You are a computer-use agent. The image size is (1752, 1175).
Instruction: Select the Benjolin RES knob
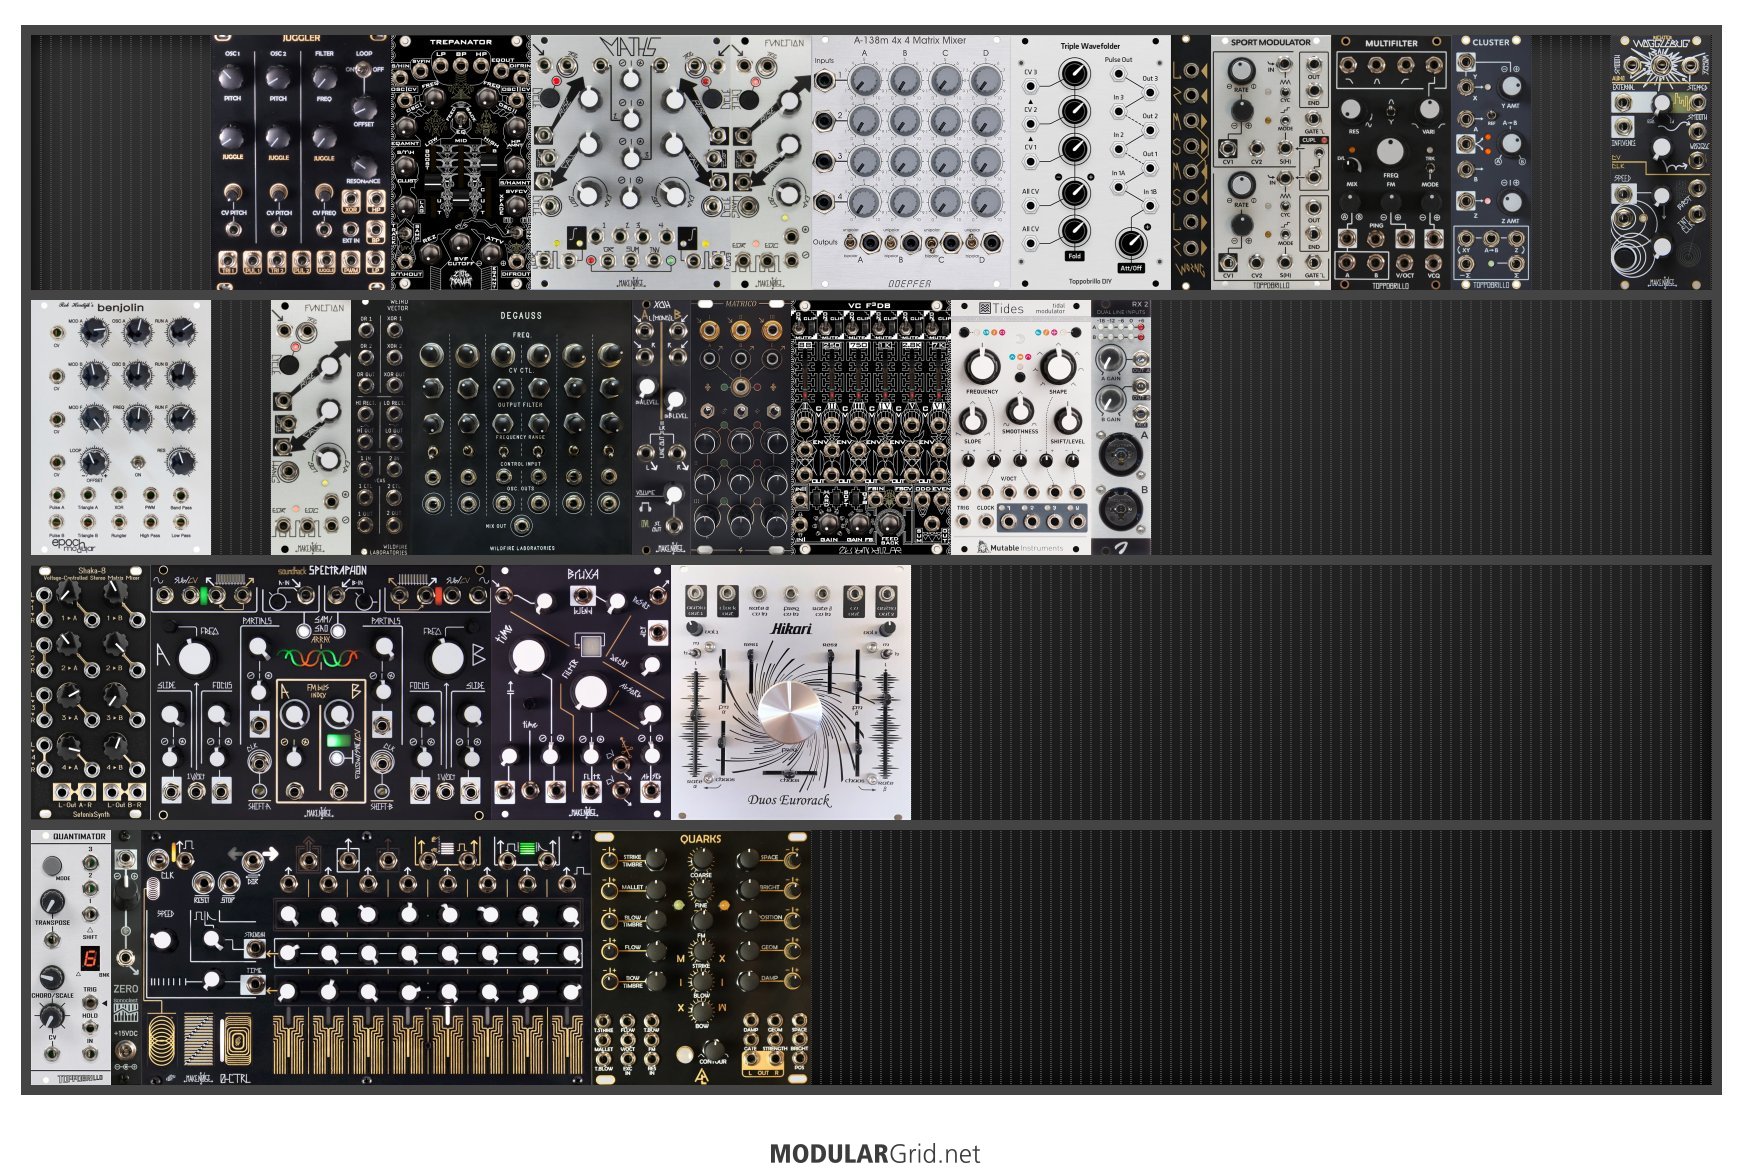tap(181, 461)
